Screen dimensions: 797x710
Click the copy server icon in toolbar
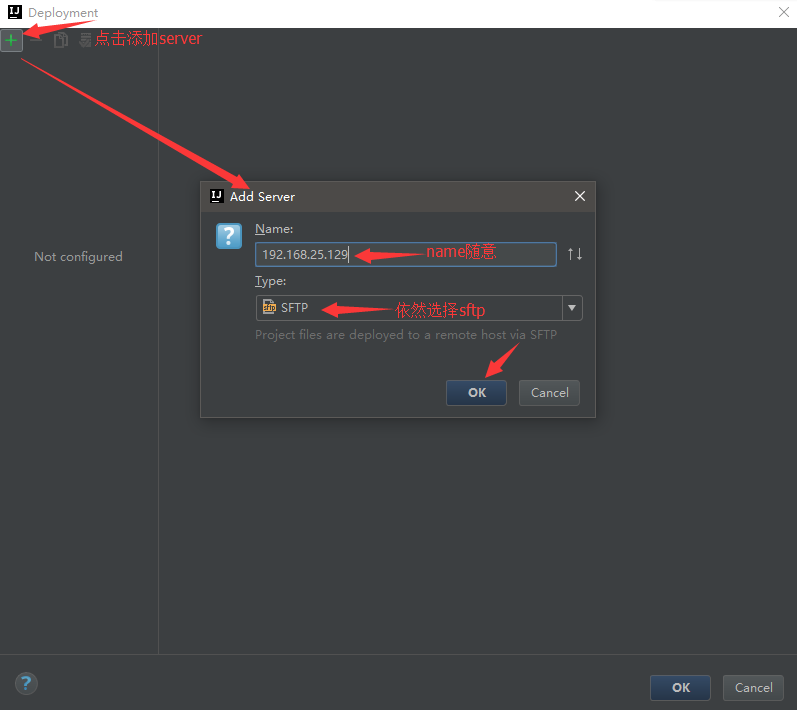(60, 40)
